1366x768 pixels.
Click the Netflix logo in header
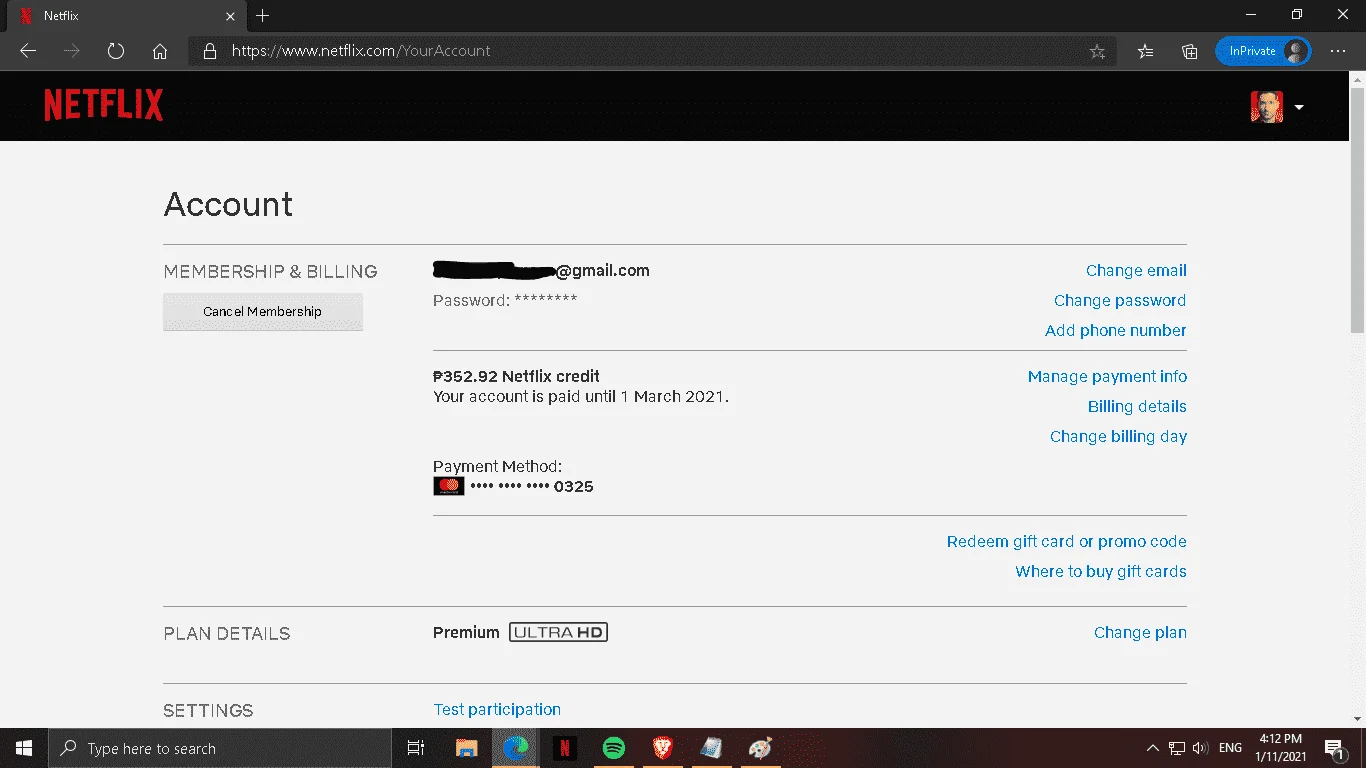click(103, 105)
